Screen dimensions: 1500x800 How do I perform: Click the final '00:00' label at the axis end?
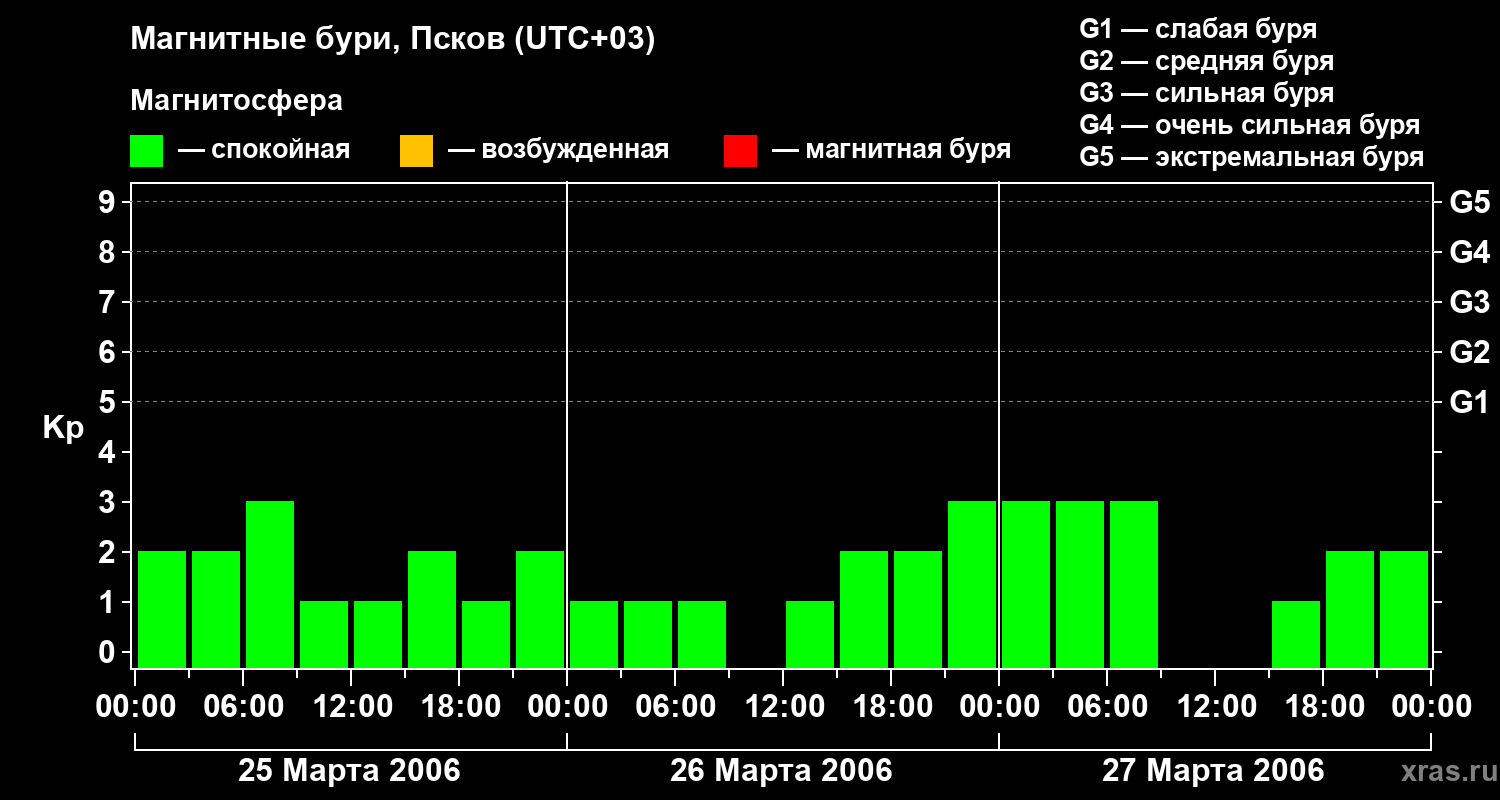(1431, 707)
